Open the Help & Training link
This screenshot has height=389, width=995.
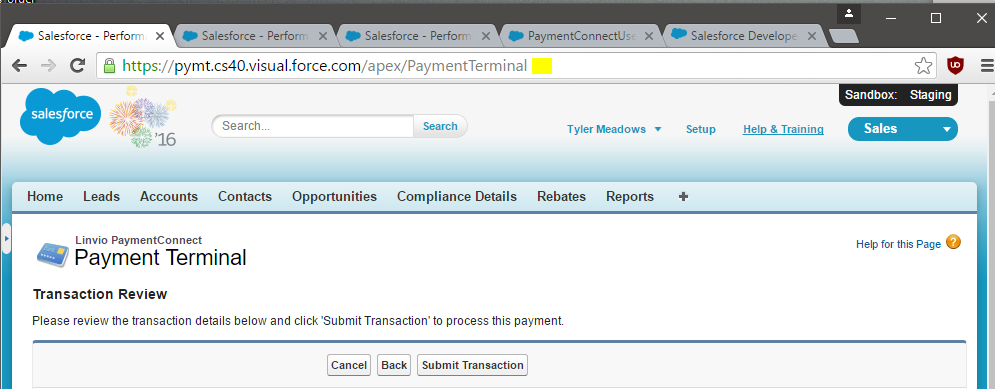783,129
